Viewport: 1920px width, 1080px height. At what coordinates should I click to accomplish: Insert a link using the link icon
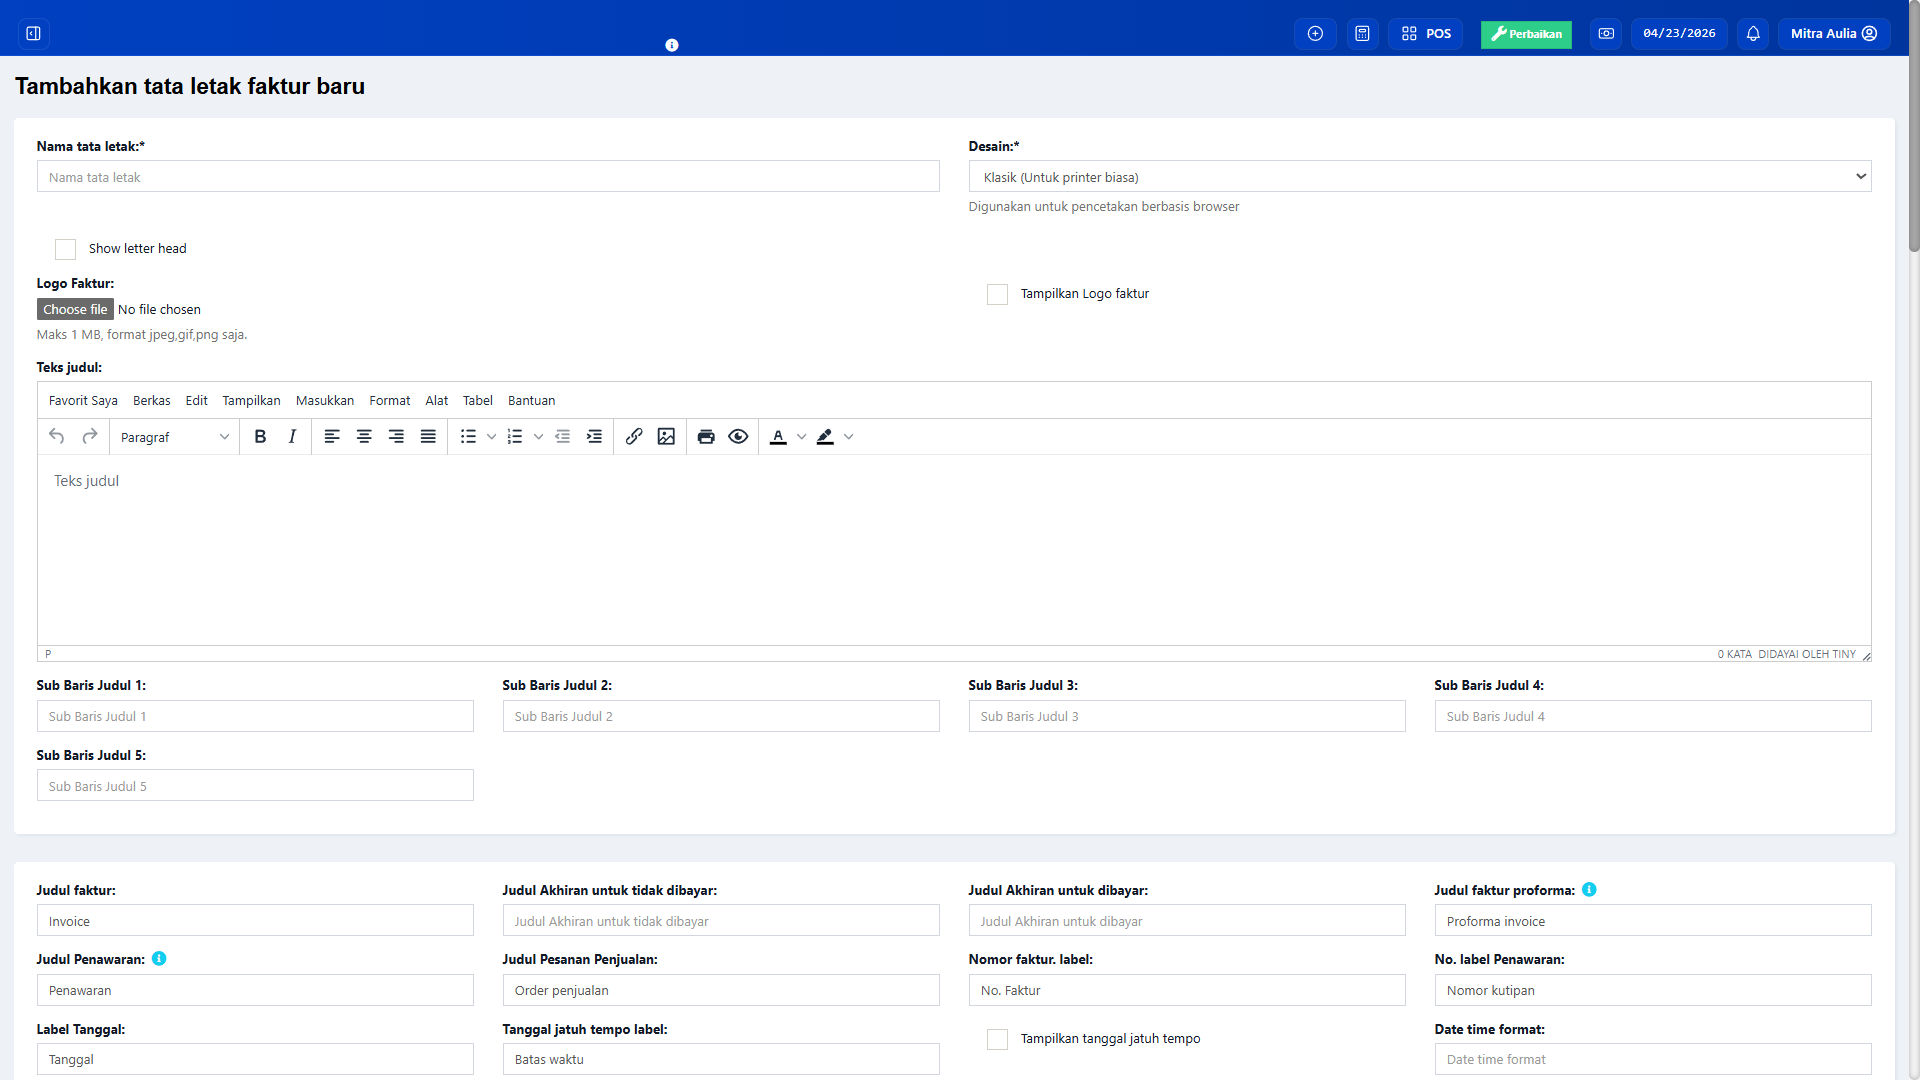pyautogui.click(x=634, y=437)
